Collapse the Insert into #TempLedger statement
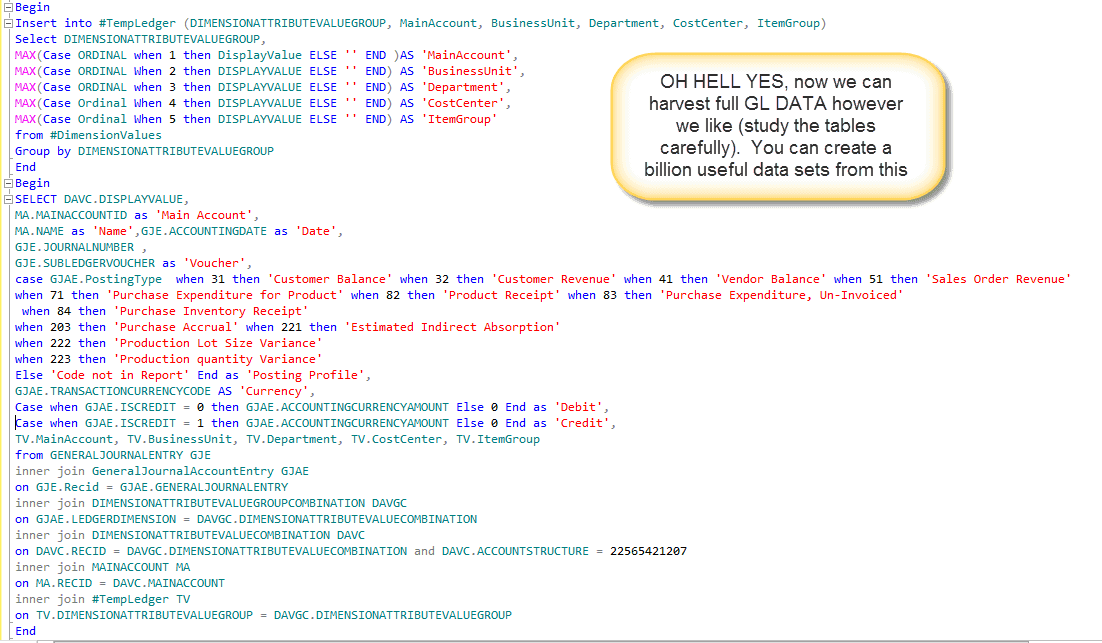Screen dimensions: 1102x643 coord(8,23)
